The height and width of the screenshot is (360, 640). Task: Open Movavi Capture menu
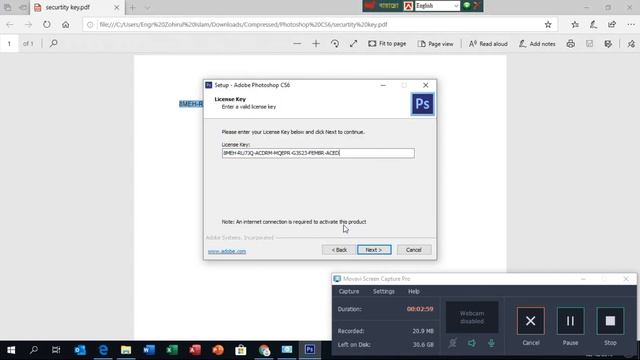349,291
